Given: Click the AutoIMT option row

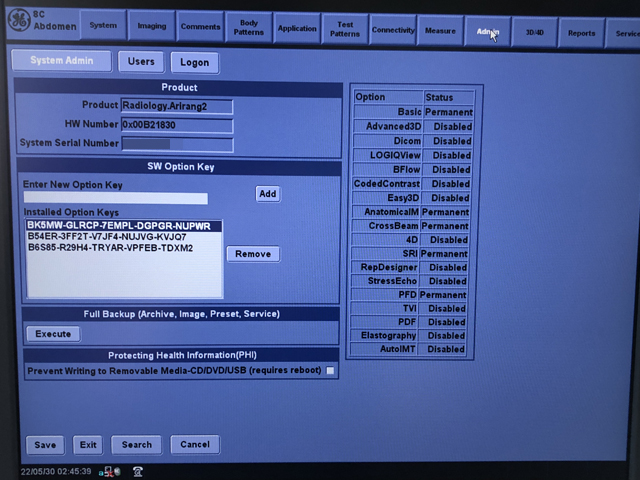Looking at the screenshot, I should [407, 349].
